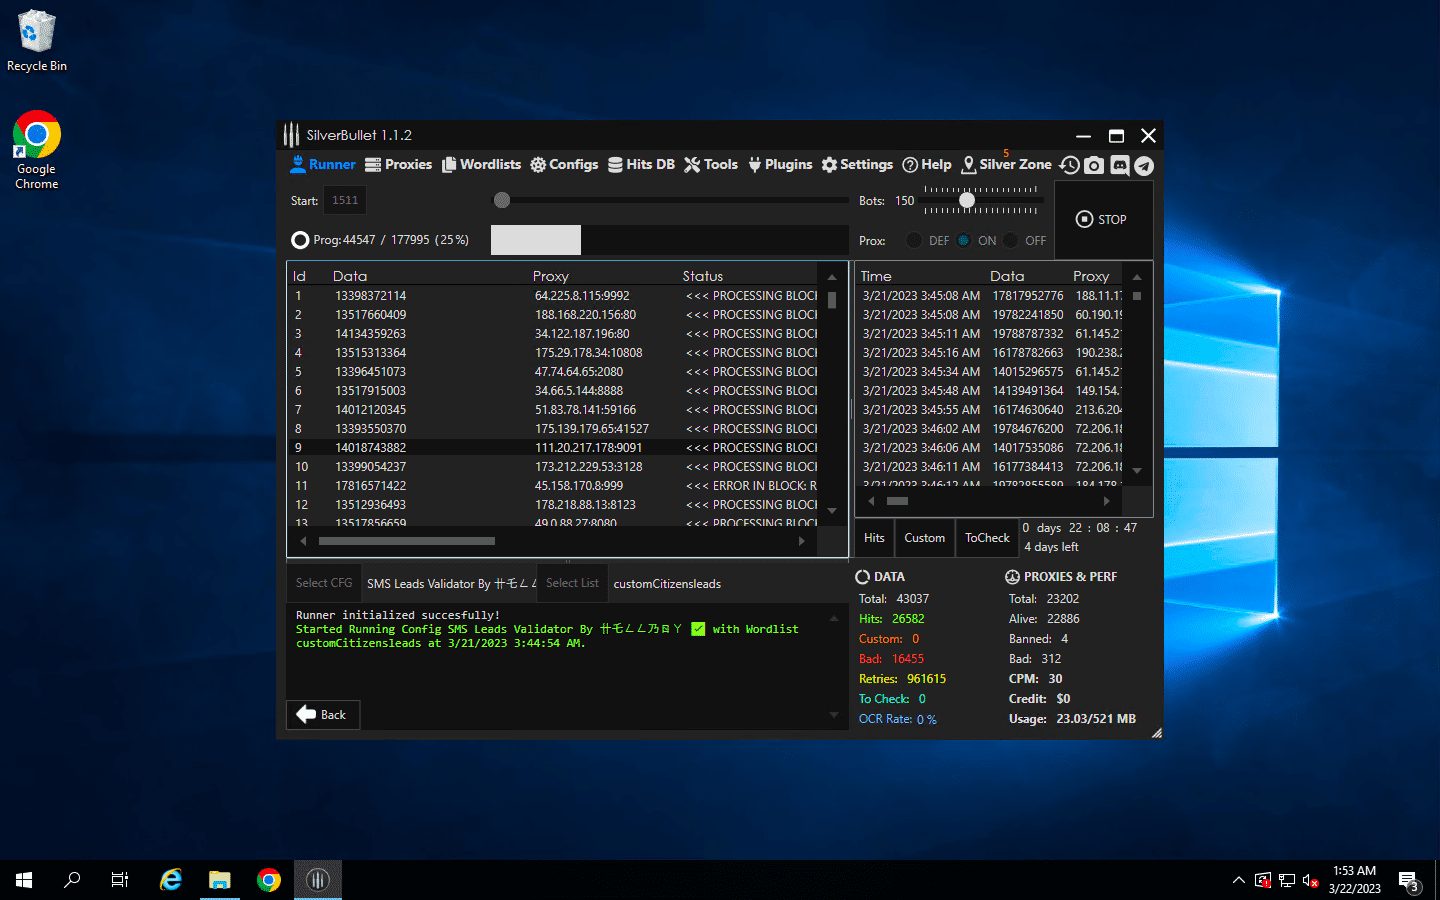Open the Custom results tab
The width and height of the screenshot is (1440, 900).
(x=924, y=538)
